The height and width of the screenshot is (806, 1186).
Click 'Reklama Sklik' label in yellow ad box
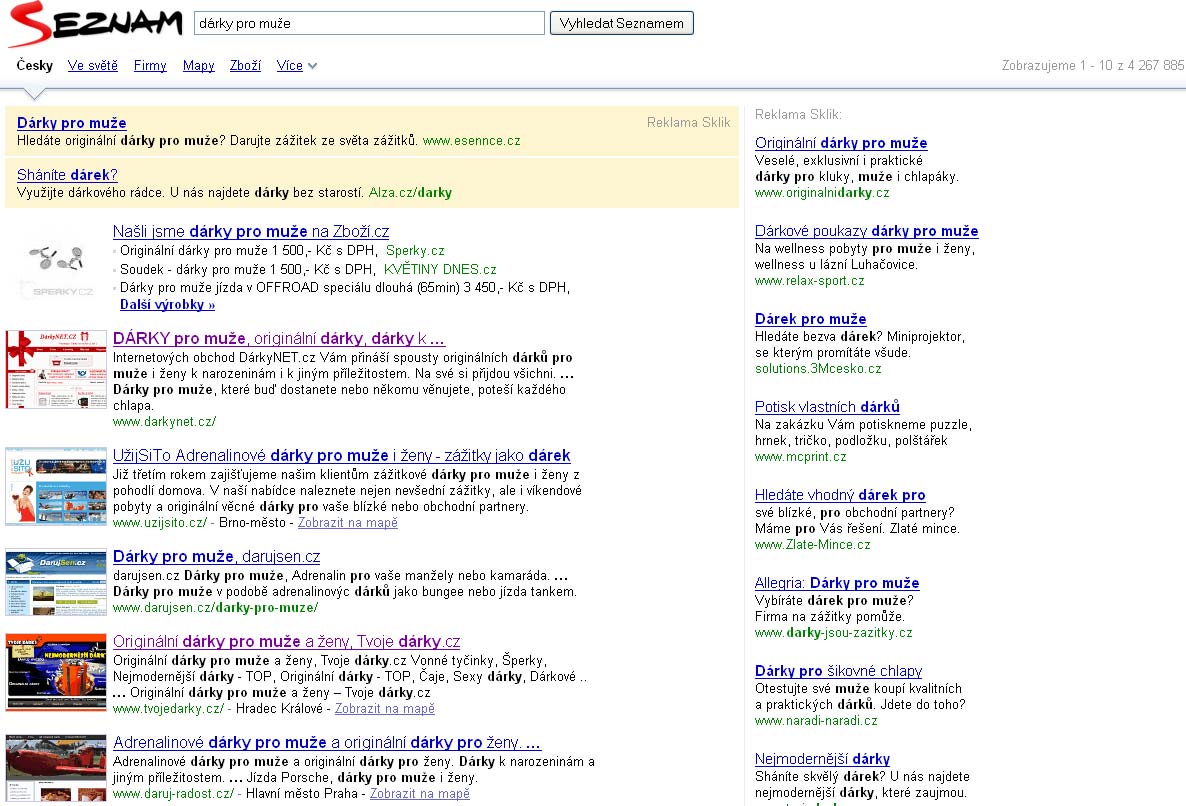coord(688,122)
